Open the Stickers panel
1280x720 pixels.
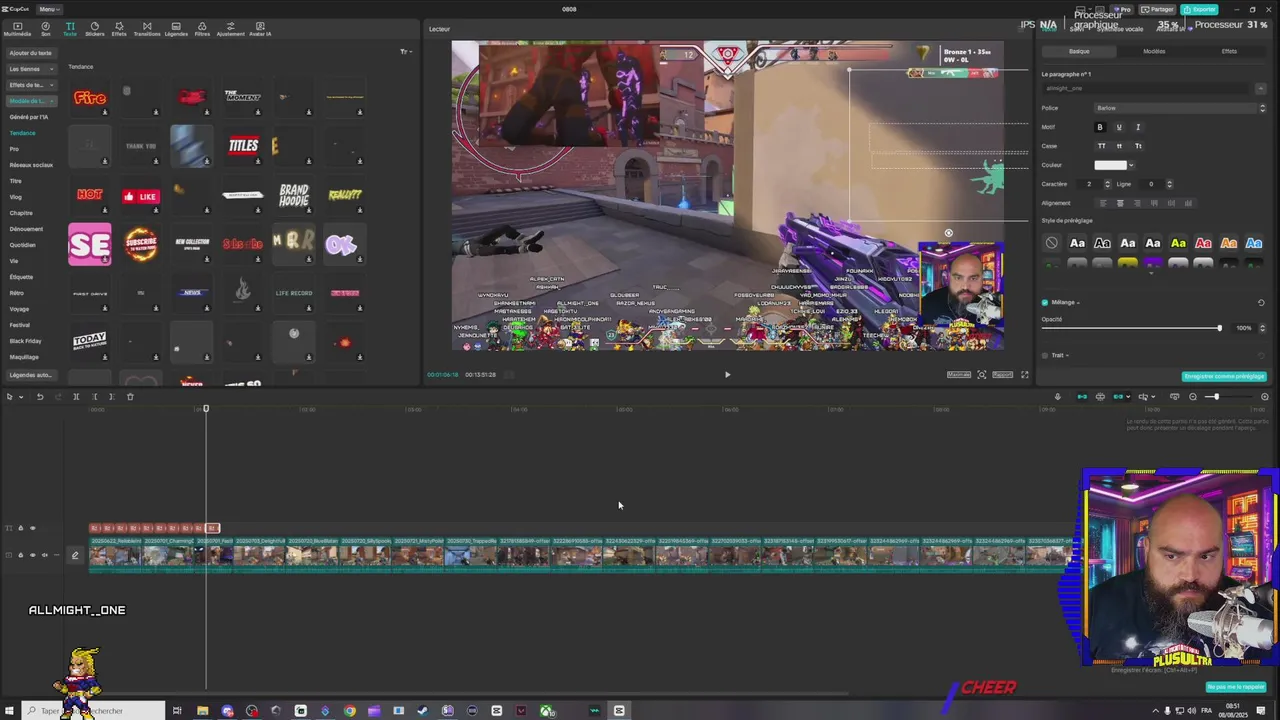point(95,29)
